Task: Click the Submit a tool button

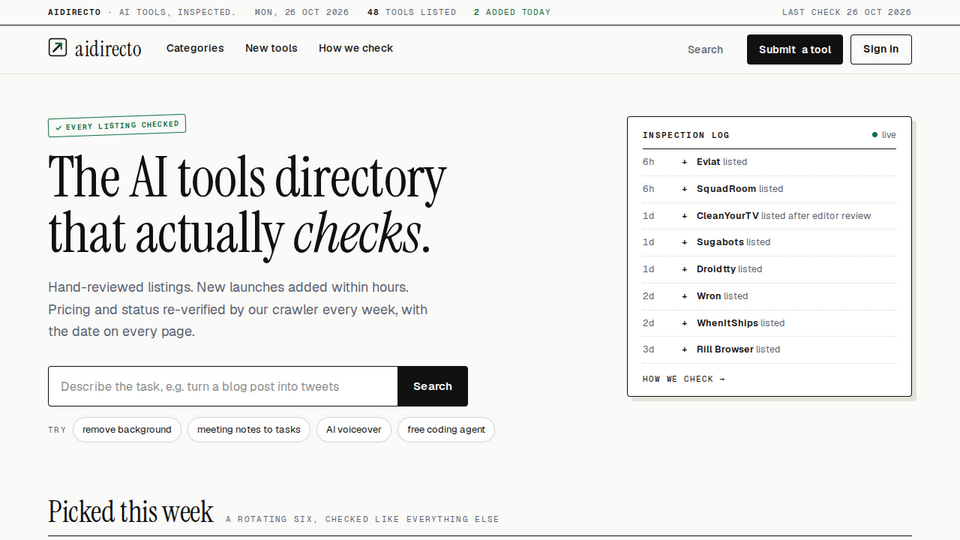Action: 795,50
